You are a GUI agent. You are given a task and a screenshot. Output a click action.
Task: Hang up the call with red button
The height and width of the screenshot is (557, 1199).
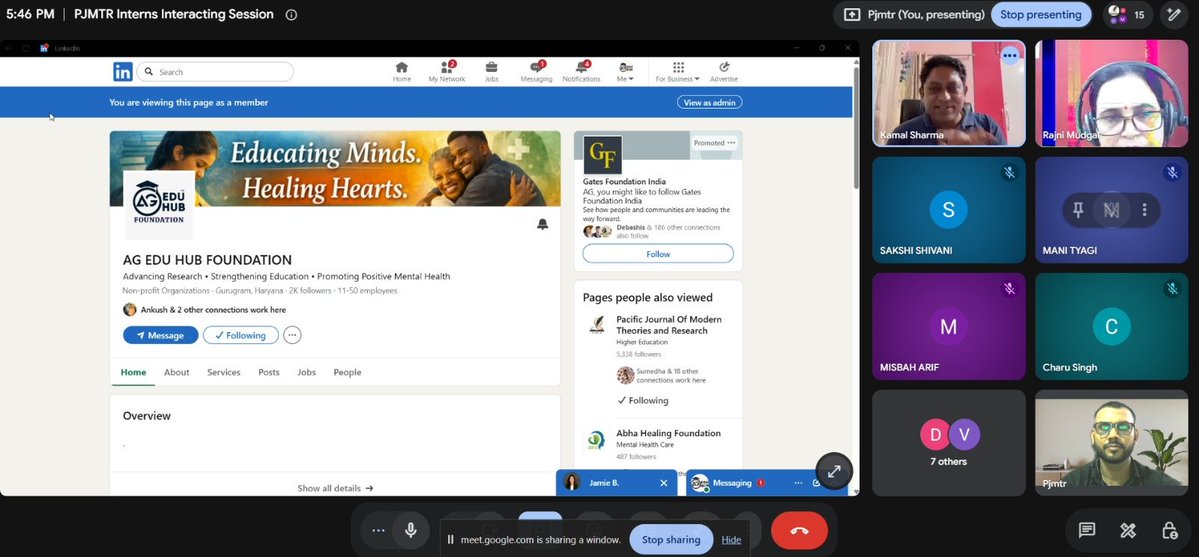pos(799,530)
